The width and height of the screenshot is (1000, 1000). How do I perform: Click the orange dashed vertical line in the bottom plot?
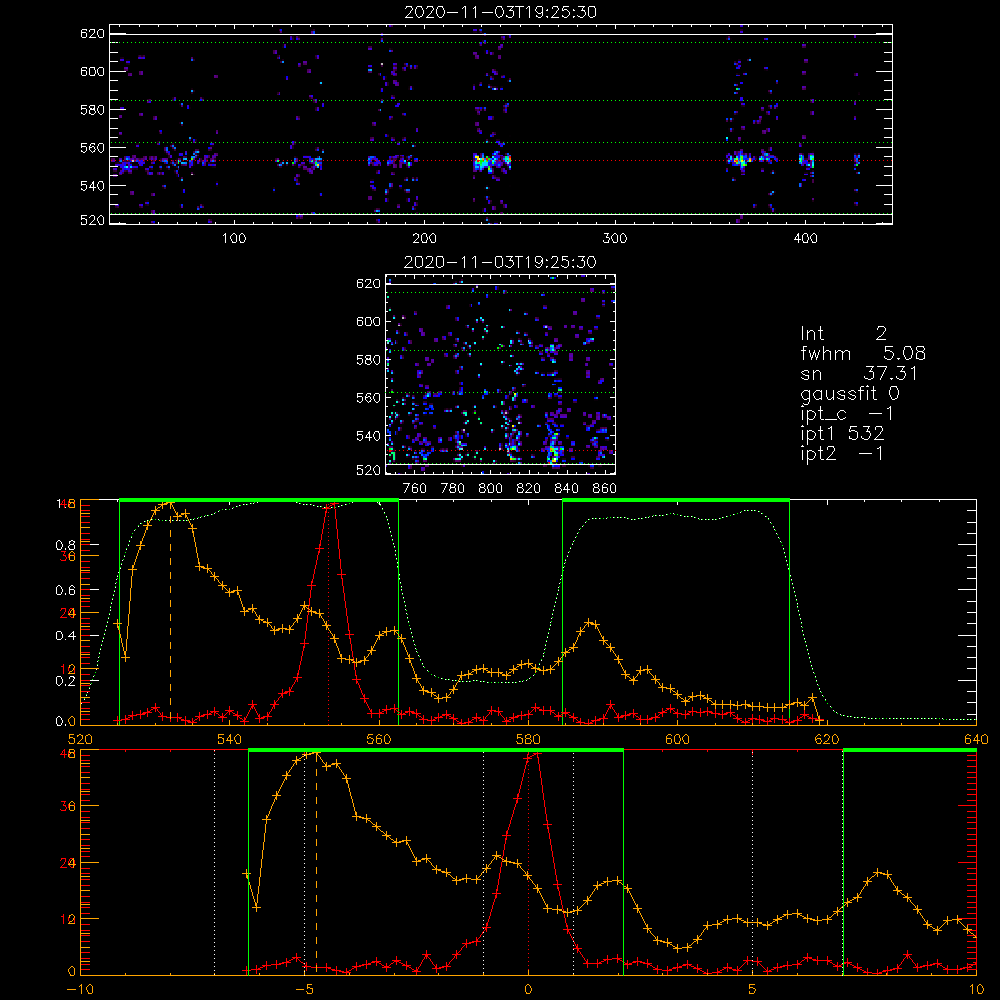coord(316,864)
